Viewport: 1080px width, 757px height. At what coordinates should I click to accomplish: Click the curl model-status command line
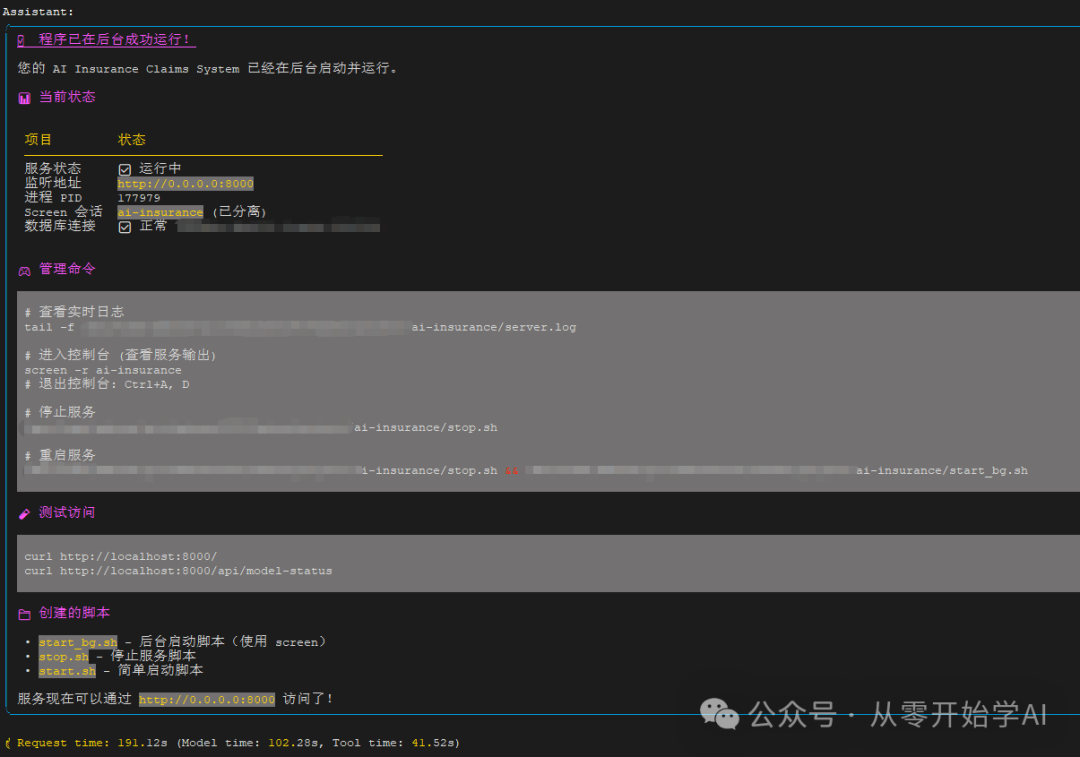tap(178, 571)
